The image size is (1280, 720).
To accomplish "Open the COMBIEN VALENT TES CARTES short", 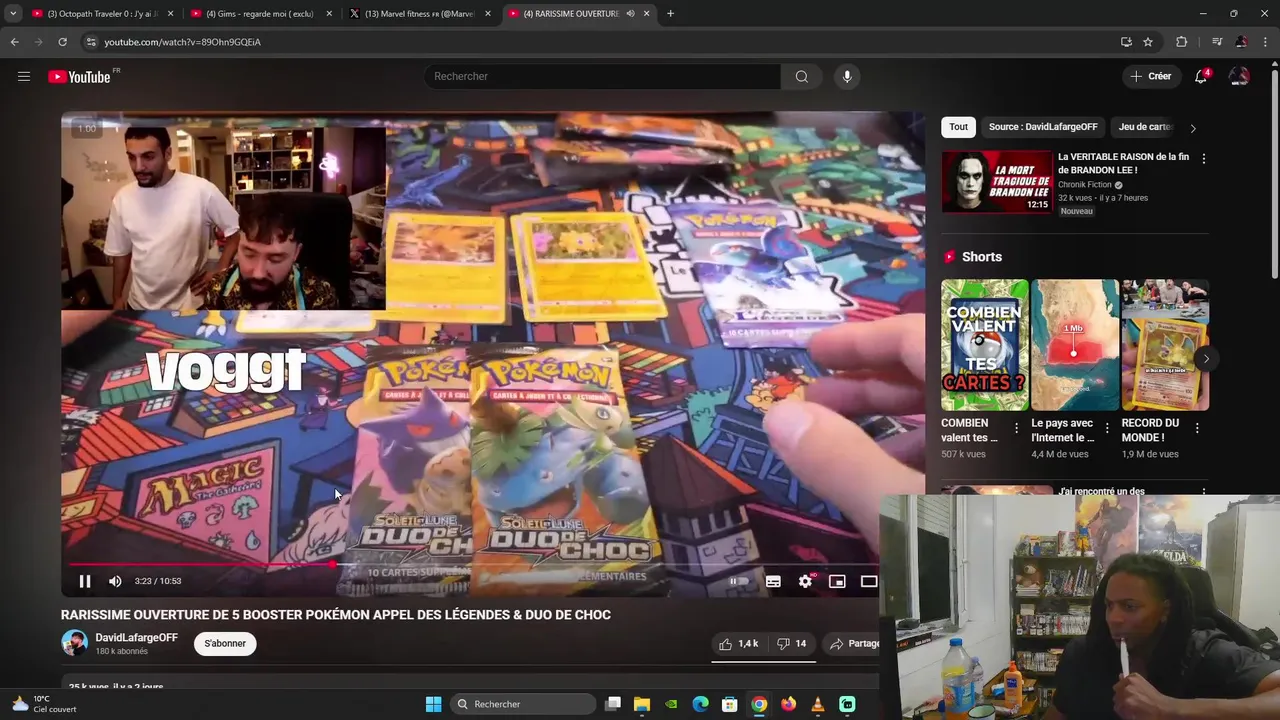I will click(984, 345).
